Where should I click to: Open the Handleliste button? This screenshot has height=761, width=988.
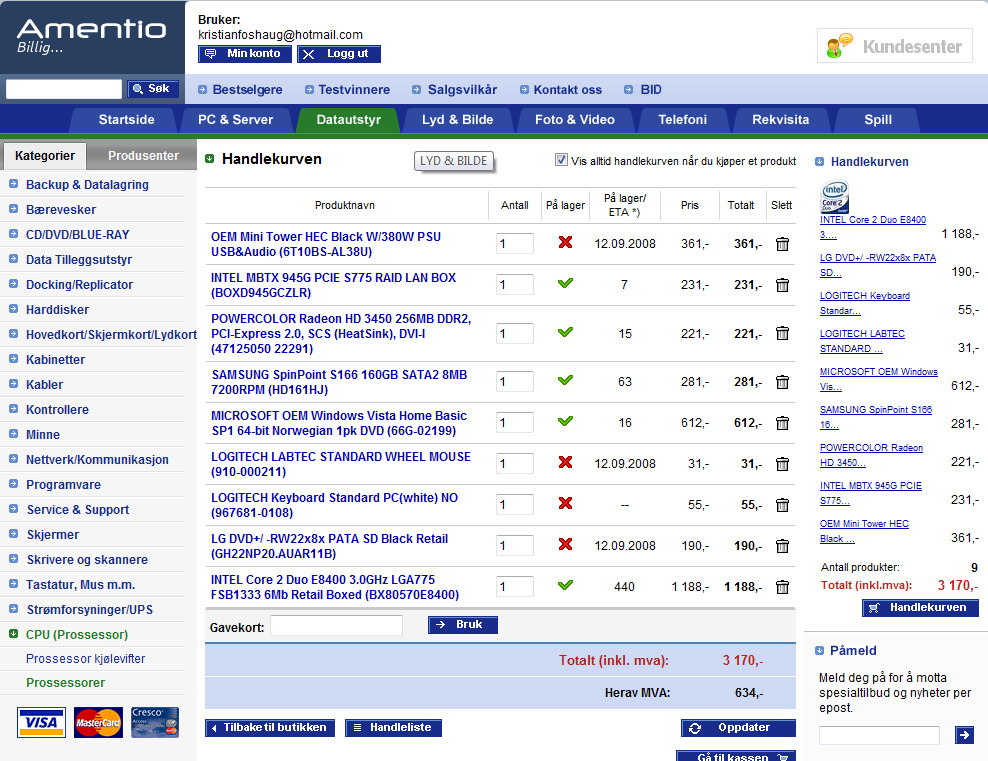pyautogui.click(x=393, y=728)
